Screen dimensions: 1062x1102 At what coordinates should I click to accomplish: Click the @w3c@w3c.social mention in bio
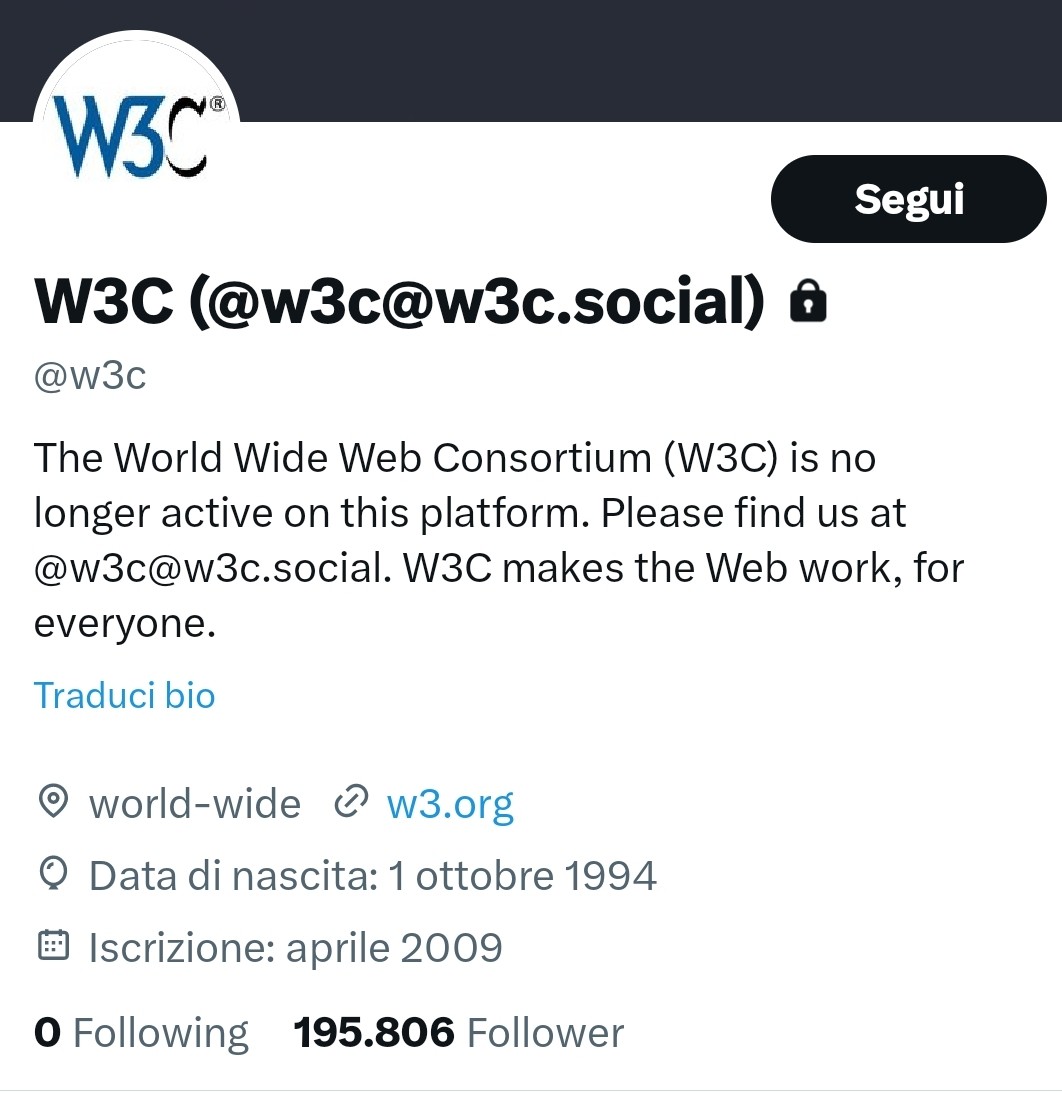[209, 568]
